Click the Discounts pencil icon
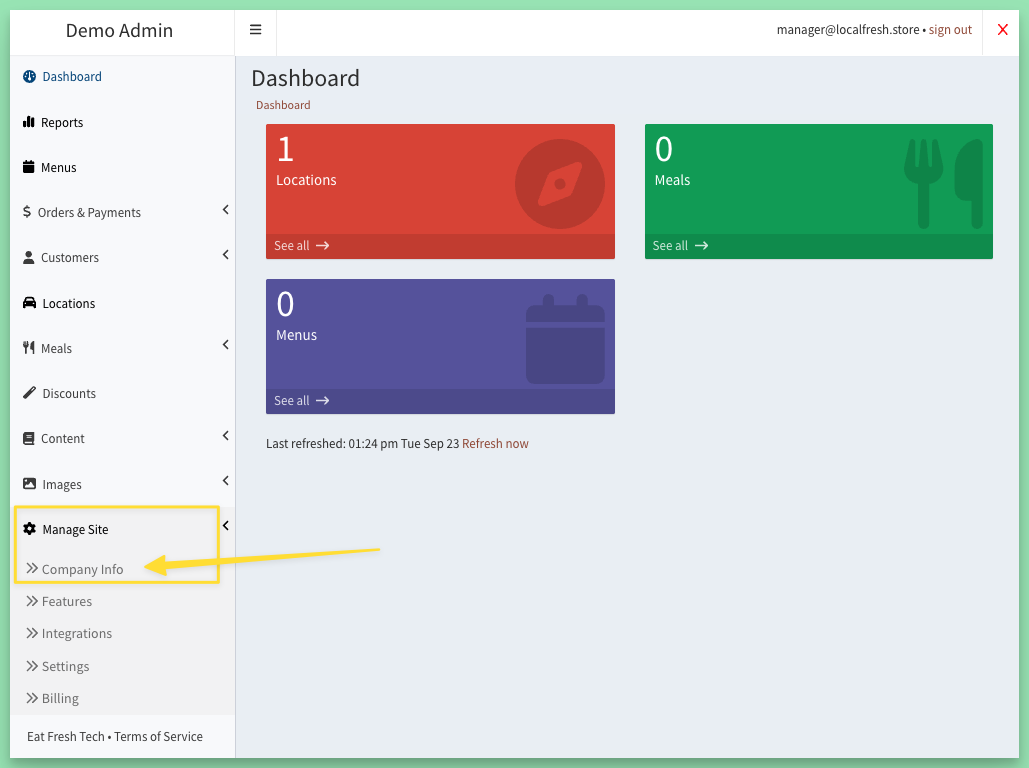 pos(30,393)
